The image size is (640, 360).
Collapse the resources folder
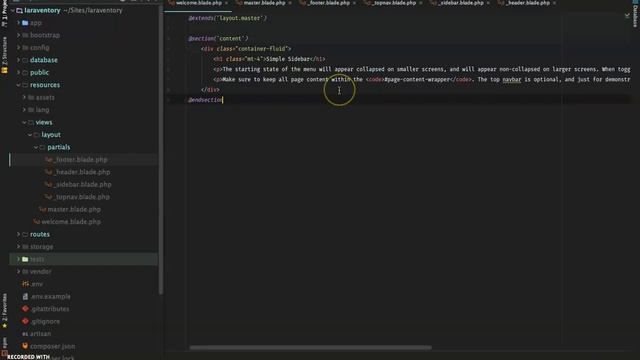click(x=18, y=85)
